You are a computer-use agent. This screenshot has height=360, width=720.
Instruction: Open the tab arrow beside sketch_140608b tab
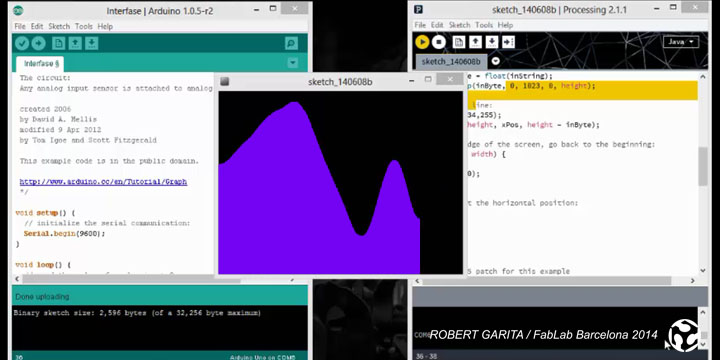[x=495, y=61]
